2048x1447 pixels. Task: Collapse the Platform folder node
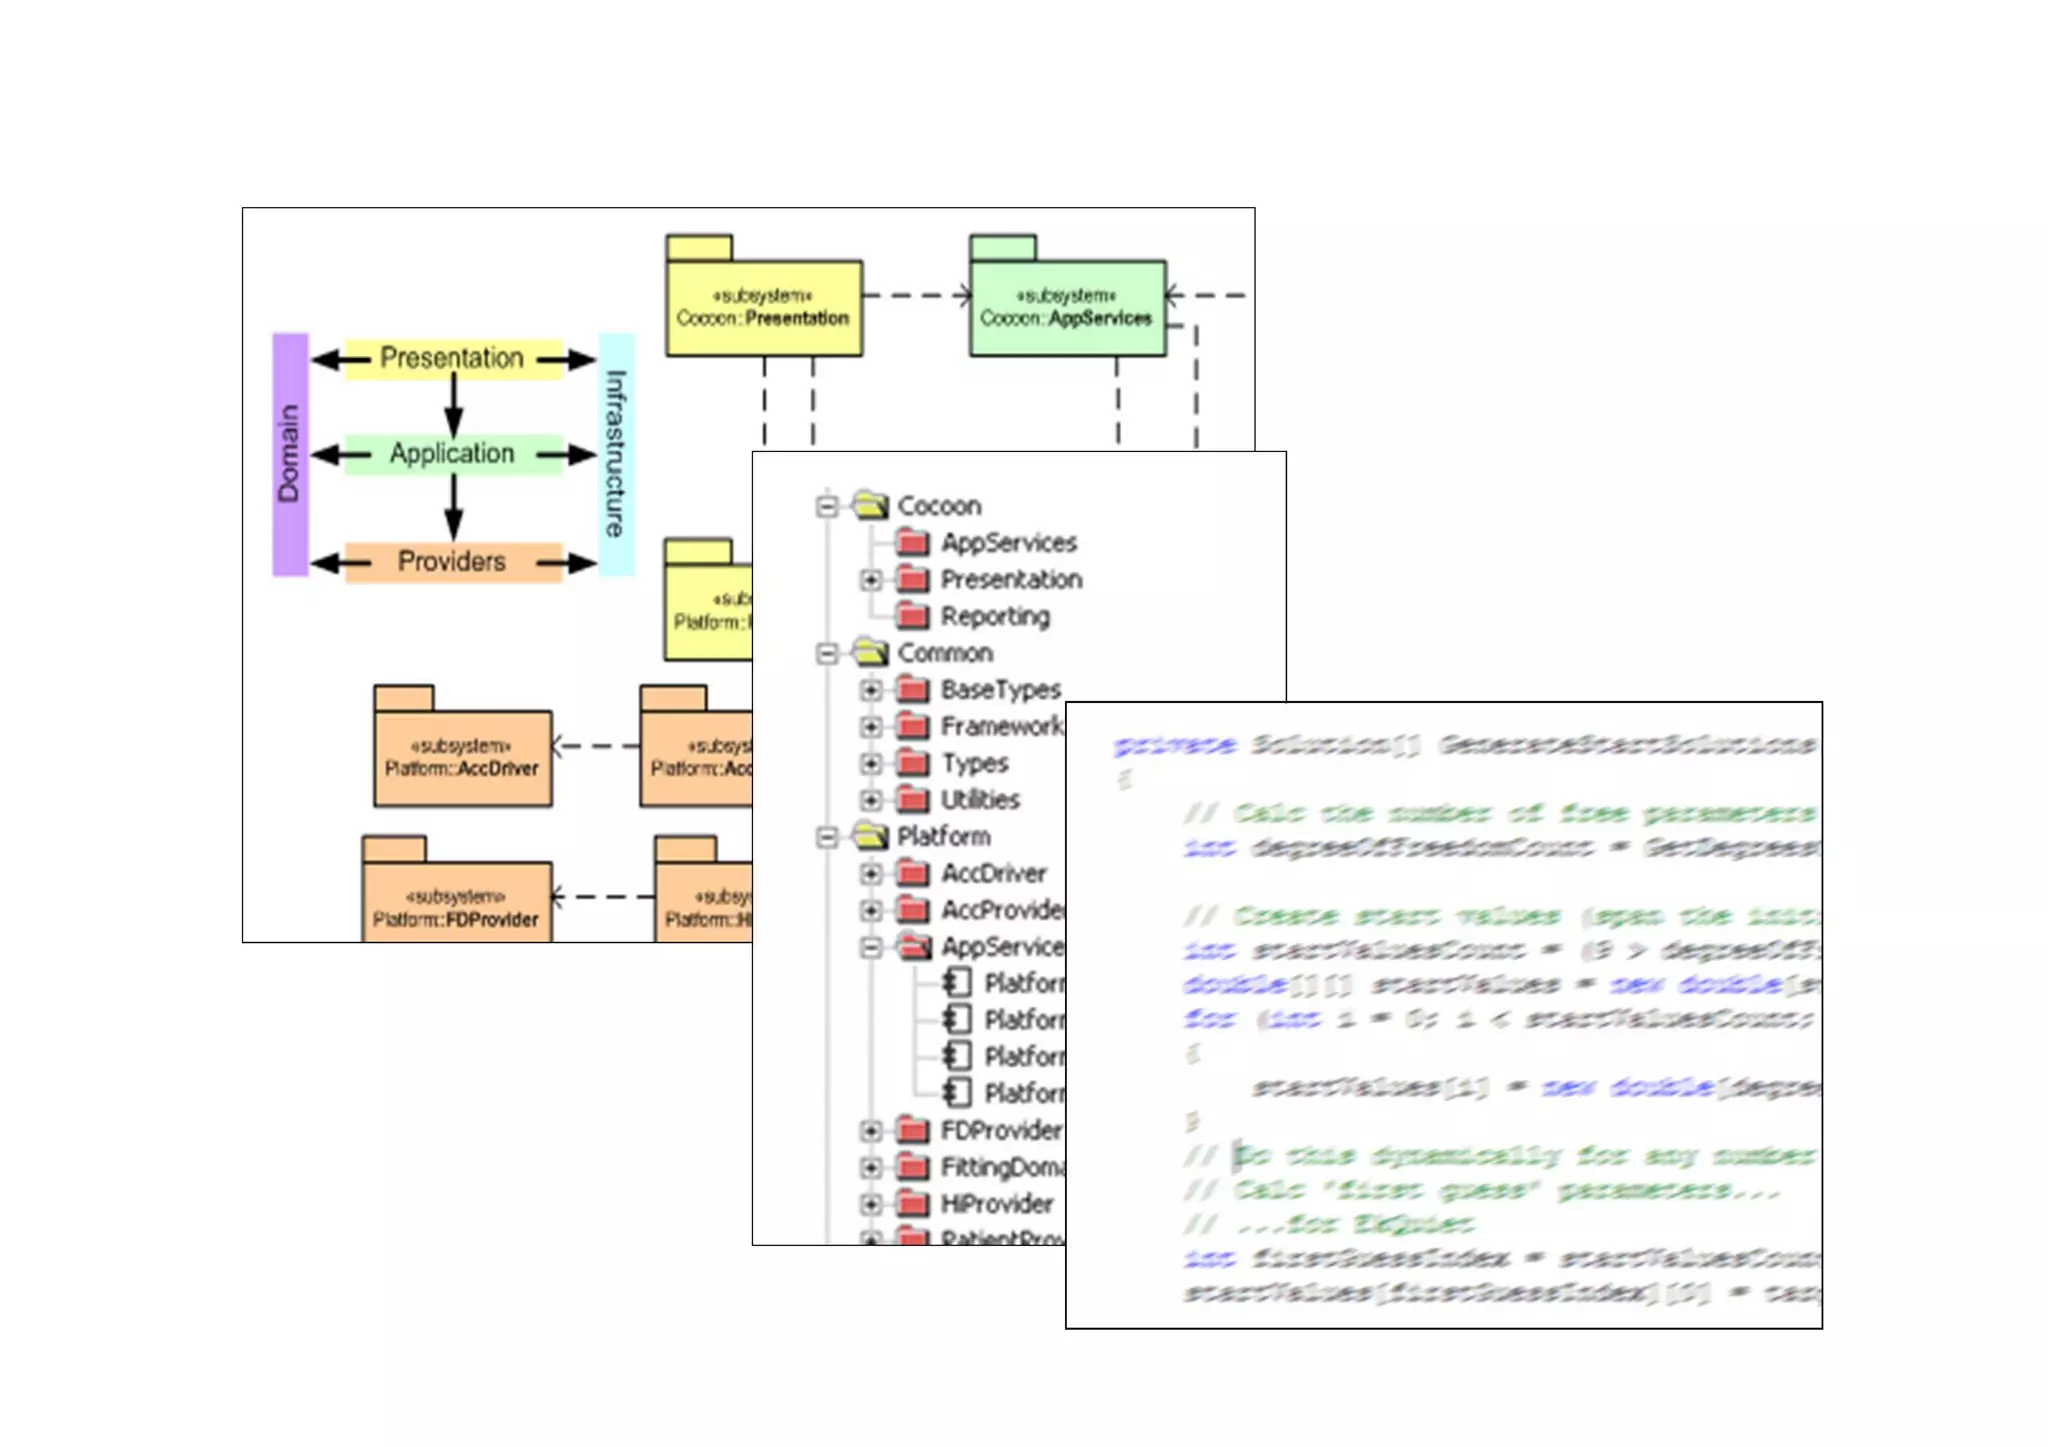tap(826, 837)
